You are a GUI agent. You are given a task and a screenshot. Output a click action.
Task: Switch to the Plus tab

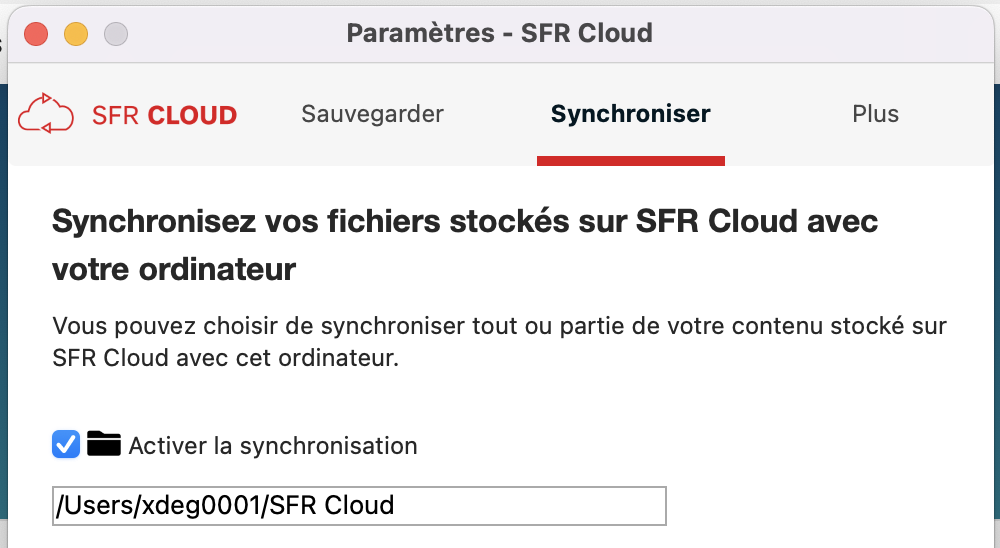(x=875, y=114)
